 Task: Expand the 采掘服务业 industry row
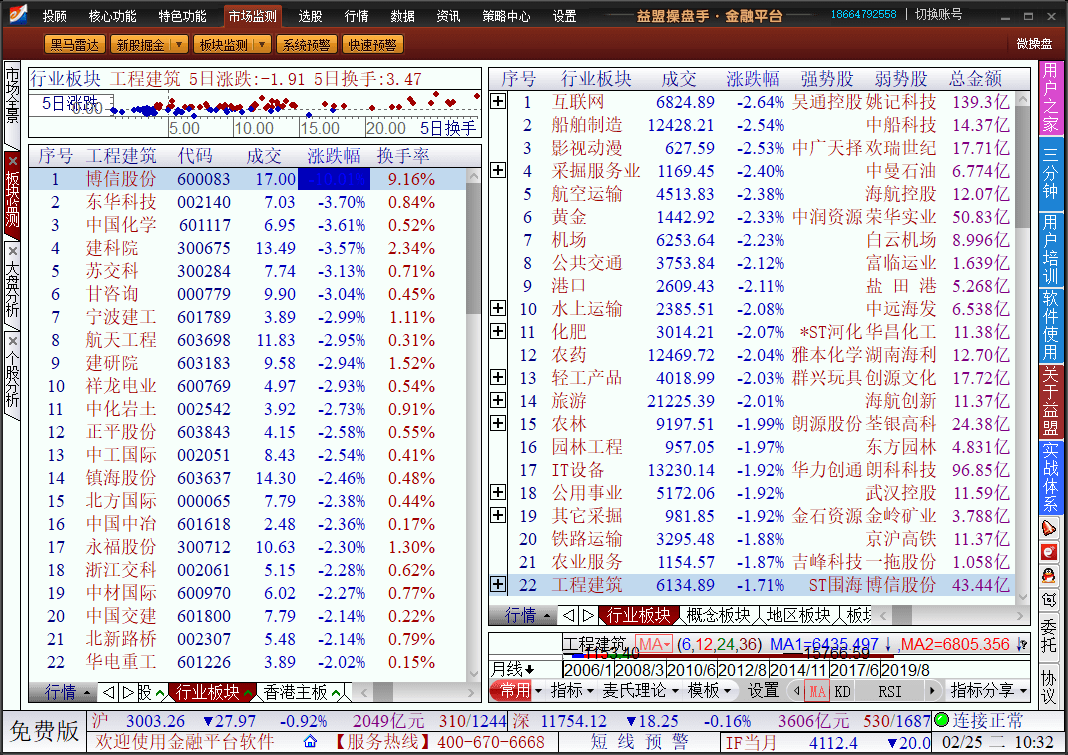[498, 170]
